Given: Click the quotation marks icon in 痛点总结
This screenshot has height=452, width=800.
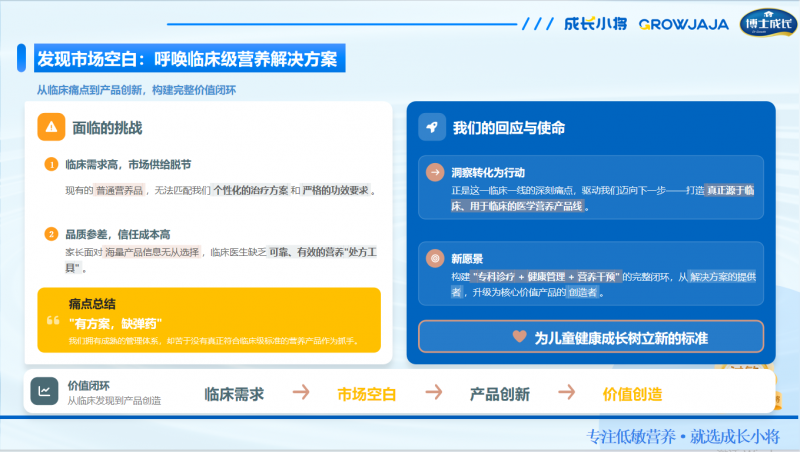Looking at the screenshot, I should click(x=54, y=322).
